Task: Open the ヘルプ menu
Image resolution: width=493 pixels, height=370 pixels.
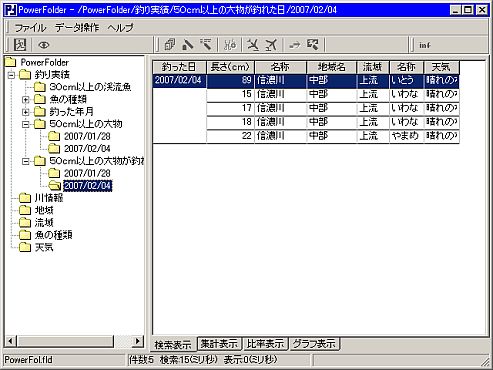Action: coord(120,28)
